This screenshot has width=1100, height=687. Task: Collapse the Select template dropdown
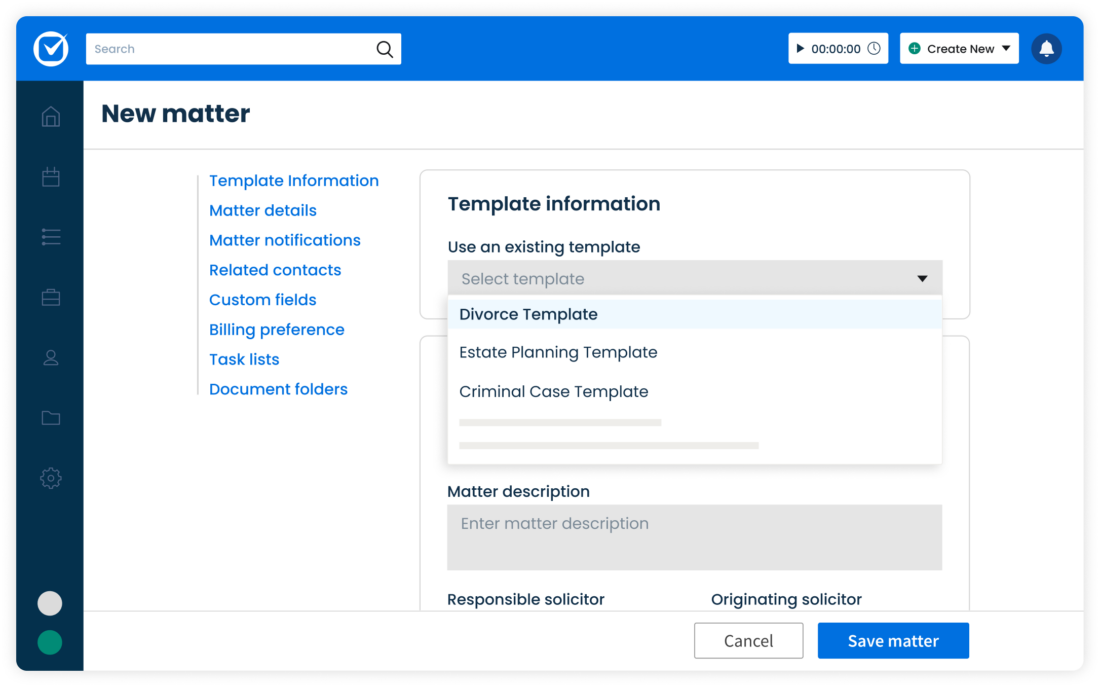(921, 279)
